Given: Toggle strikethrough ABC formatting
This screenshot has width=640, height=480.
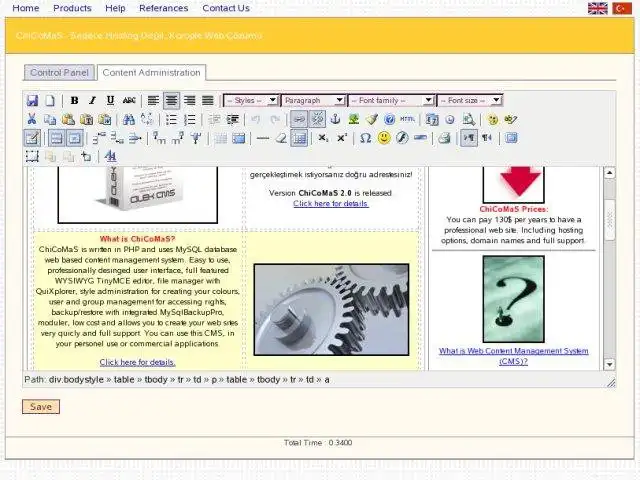Looking at the screenshot, I should (x=129, y=100).
